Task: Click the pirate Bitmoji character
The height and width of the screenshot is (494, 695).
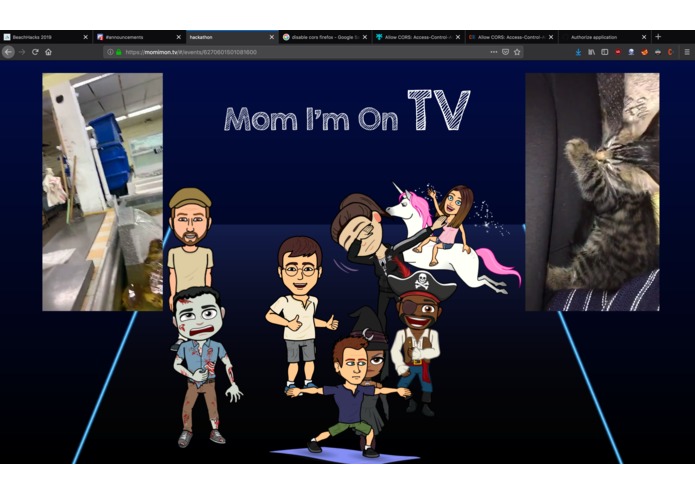Action: (x=419, y=341)
